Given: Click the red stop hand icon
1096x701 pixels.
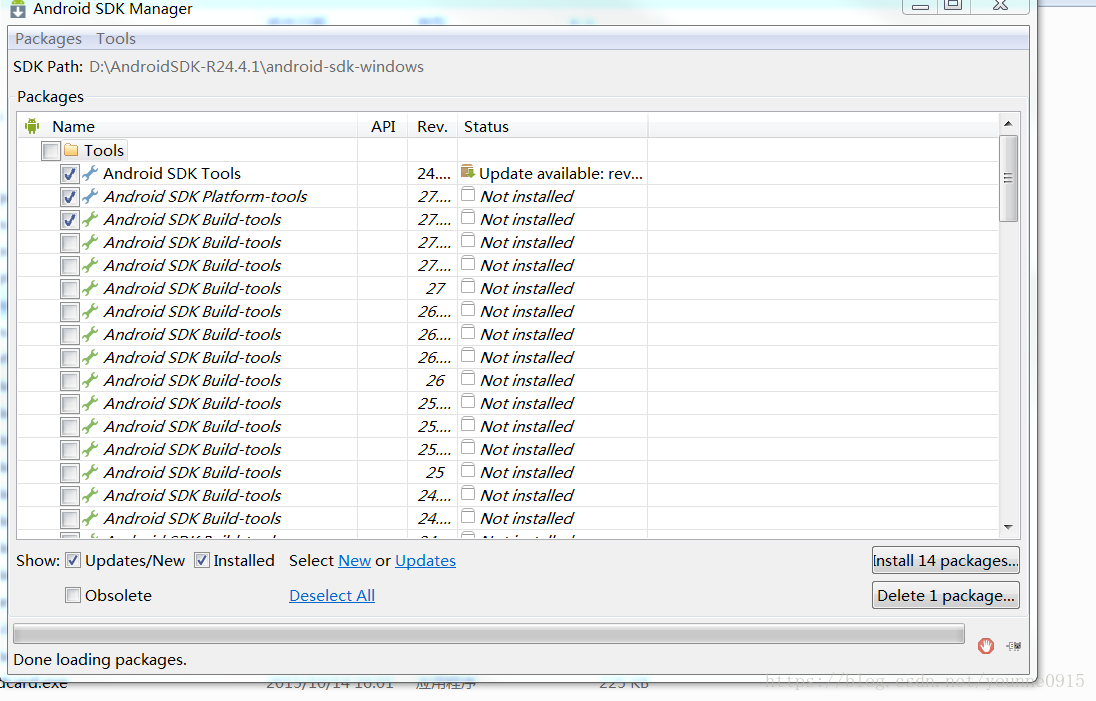Looking at the screenshot, I should click(986, 646).
